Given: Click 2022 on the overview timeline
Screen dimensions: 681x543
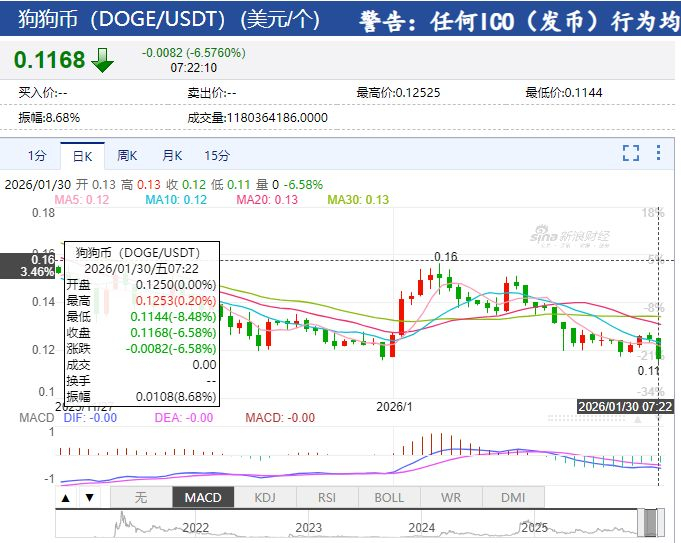Looking at the screenshot, I should [x=195, y=528].
